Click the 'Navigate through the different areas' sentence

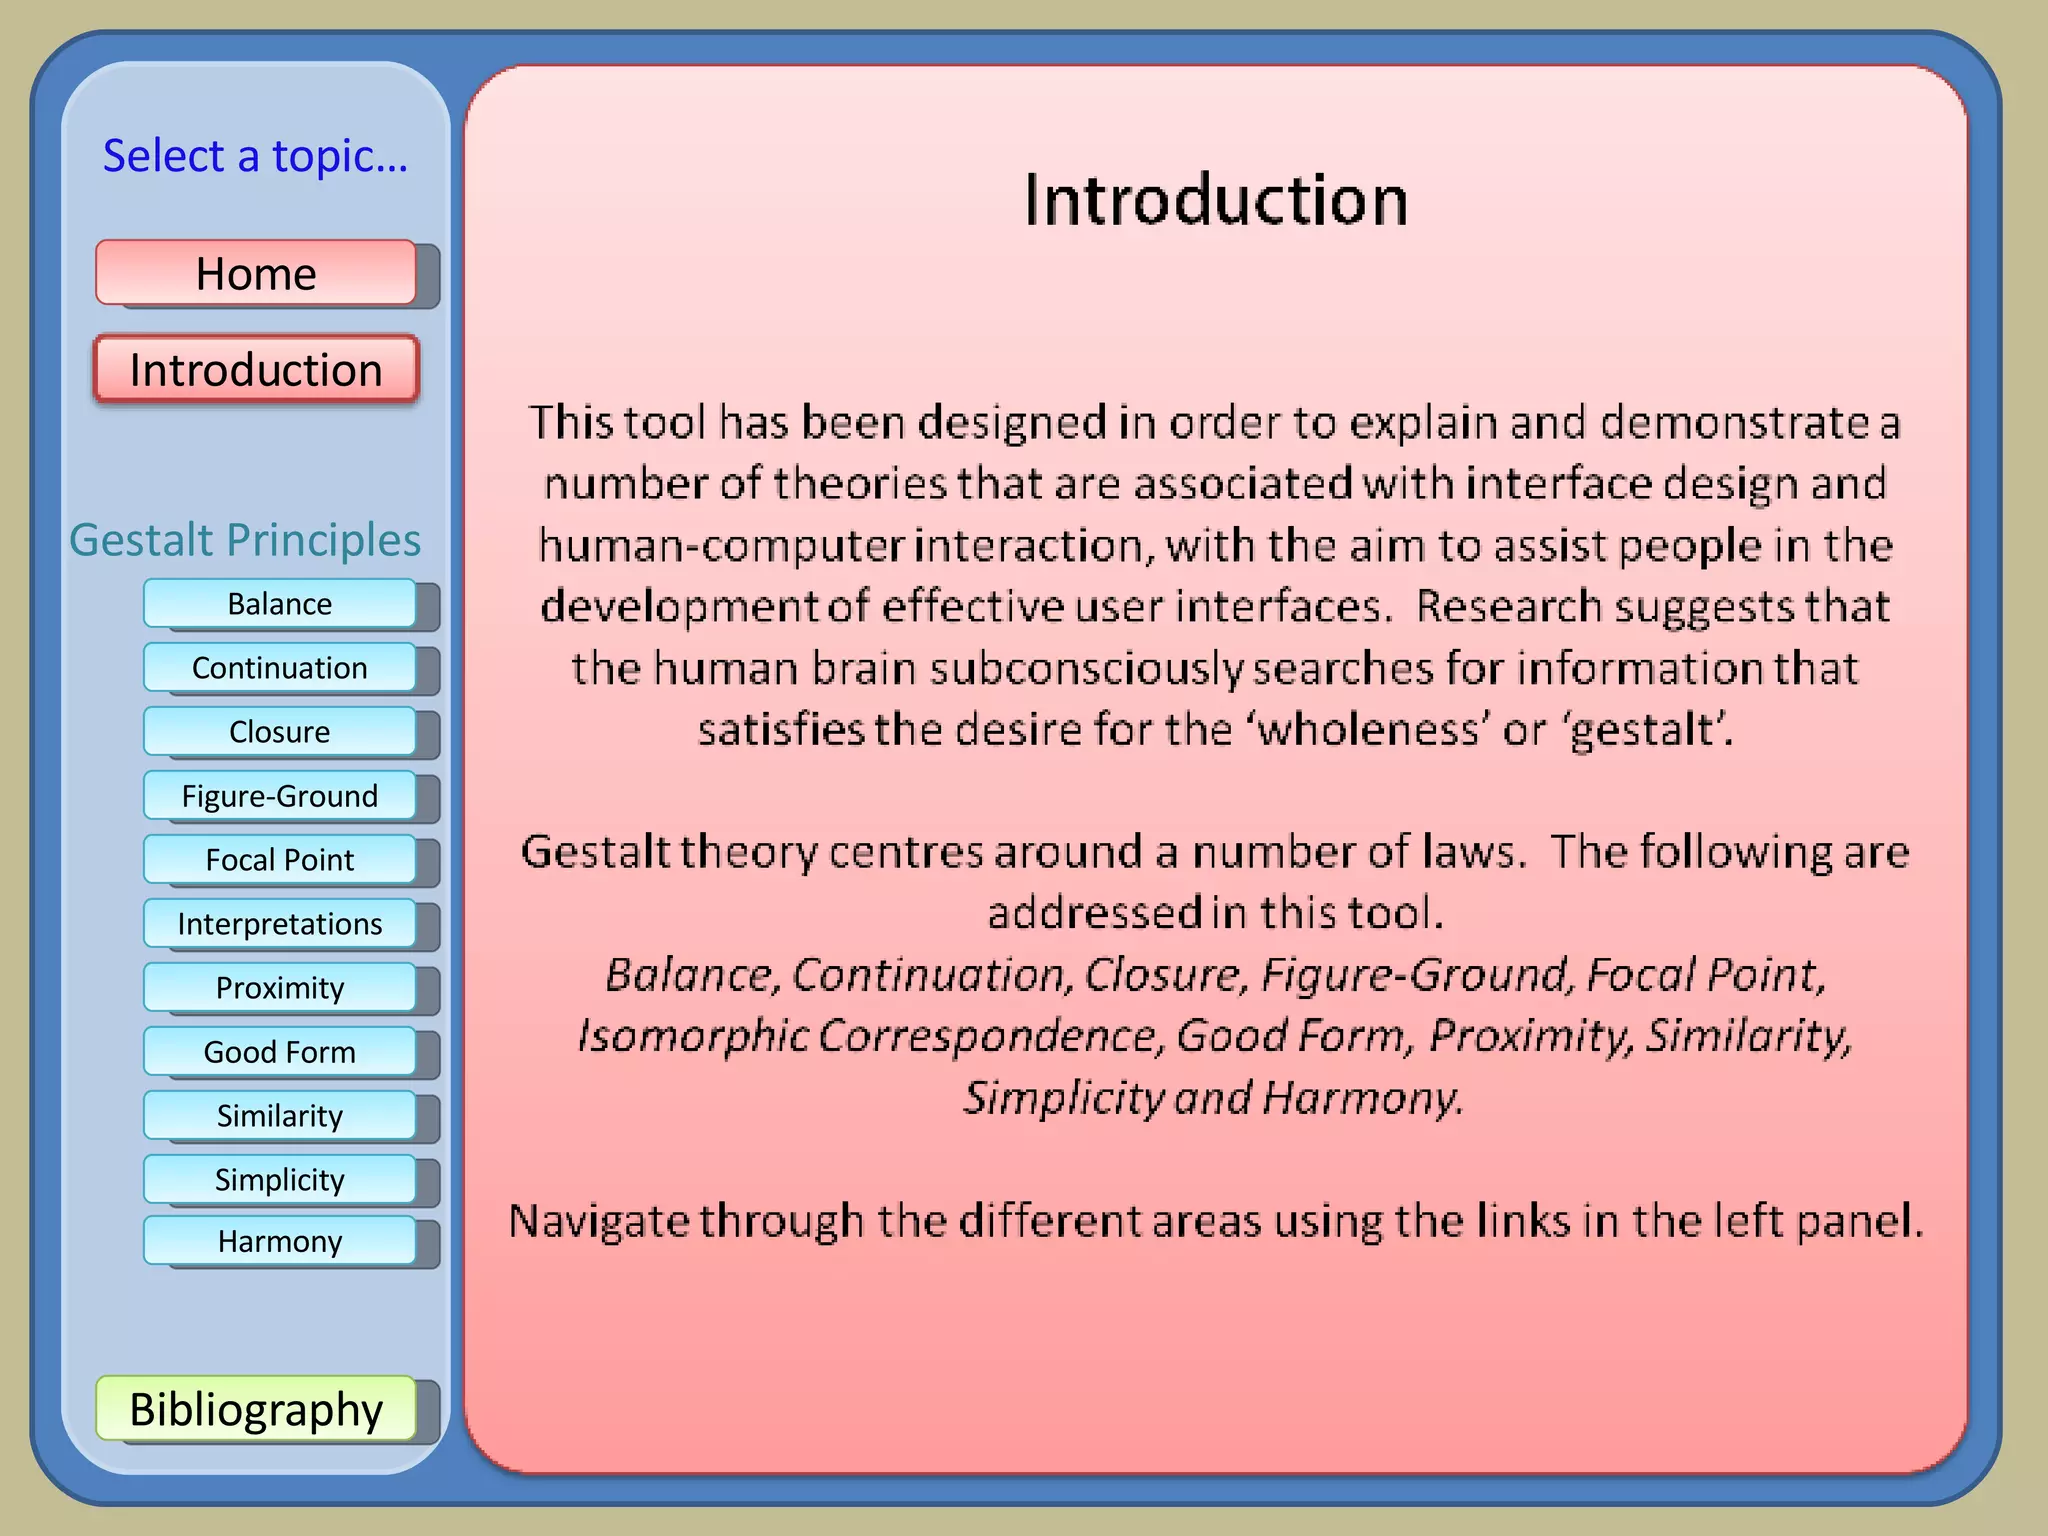pyautogui.click(x=1215, y=1221)
